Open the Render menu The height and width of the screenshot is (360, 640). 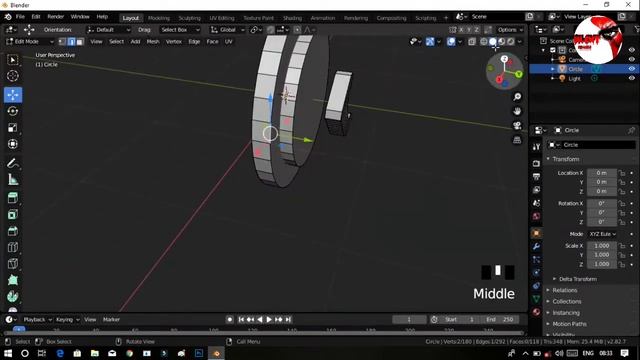(x=56, y=17)
